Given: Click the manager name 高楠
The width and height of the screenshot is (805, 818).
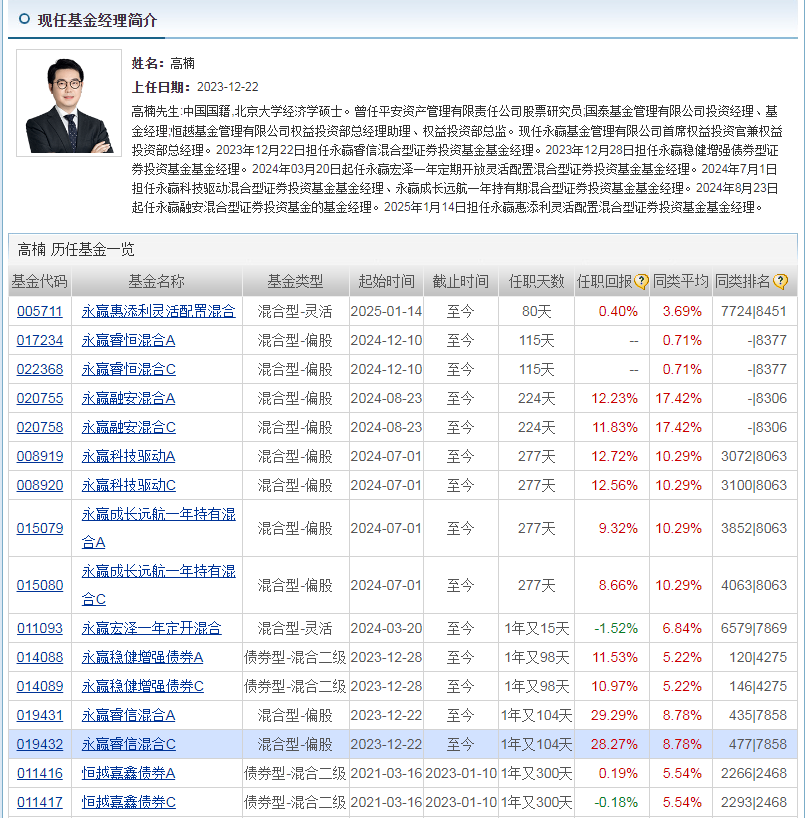Looking at the screenshot, I should 182,64.
